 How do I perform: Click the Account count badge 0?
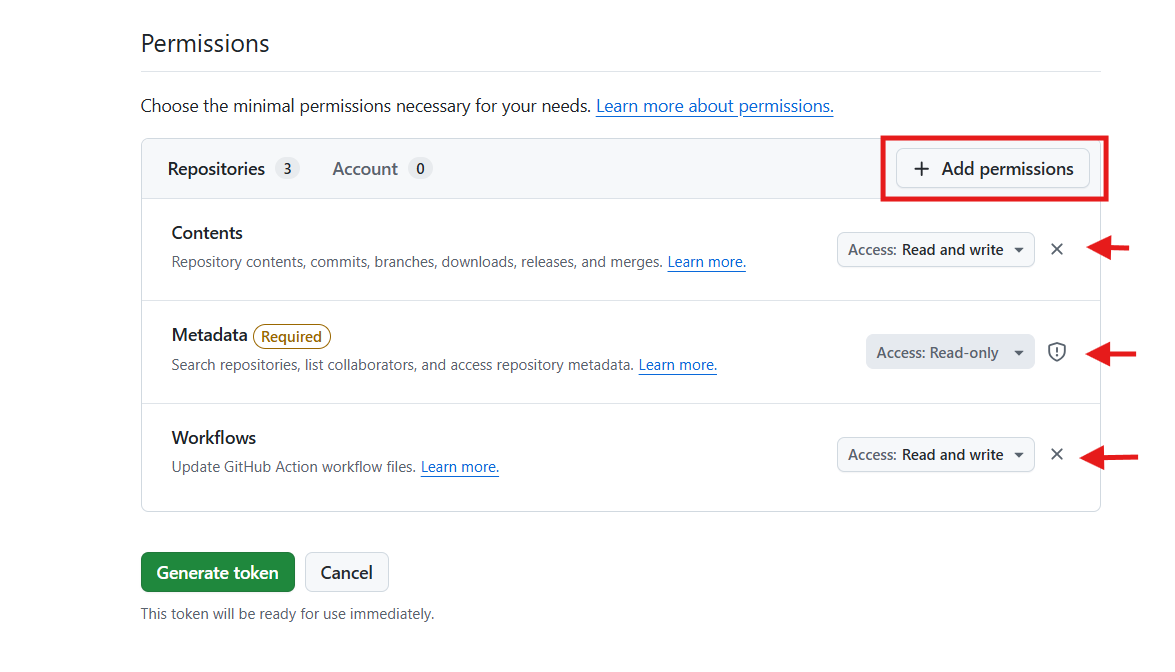pyautogui.click(x=420, y=169)
